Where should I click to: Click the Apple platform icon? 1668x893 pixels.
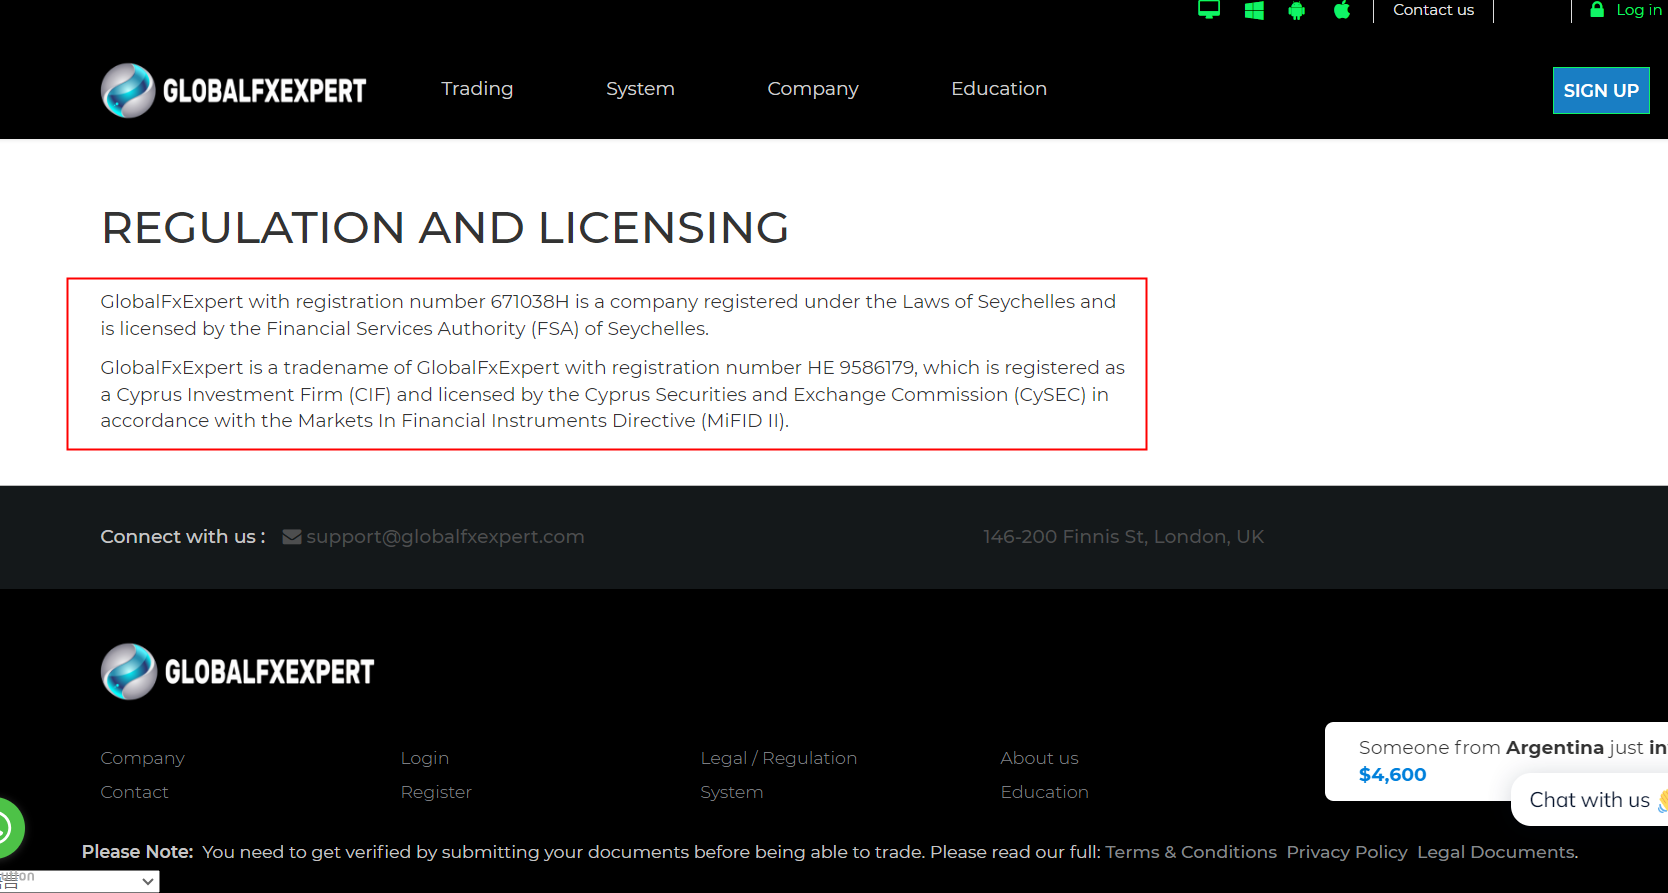pos(1342,10)
